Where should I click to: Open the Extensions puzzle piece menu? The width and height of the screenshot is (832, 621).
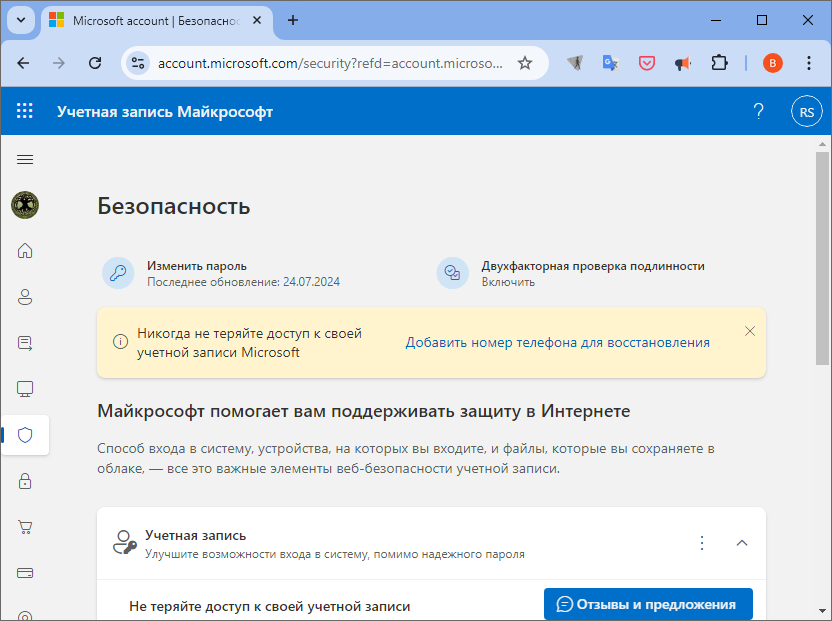click(x=719, y=63)
